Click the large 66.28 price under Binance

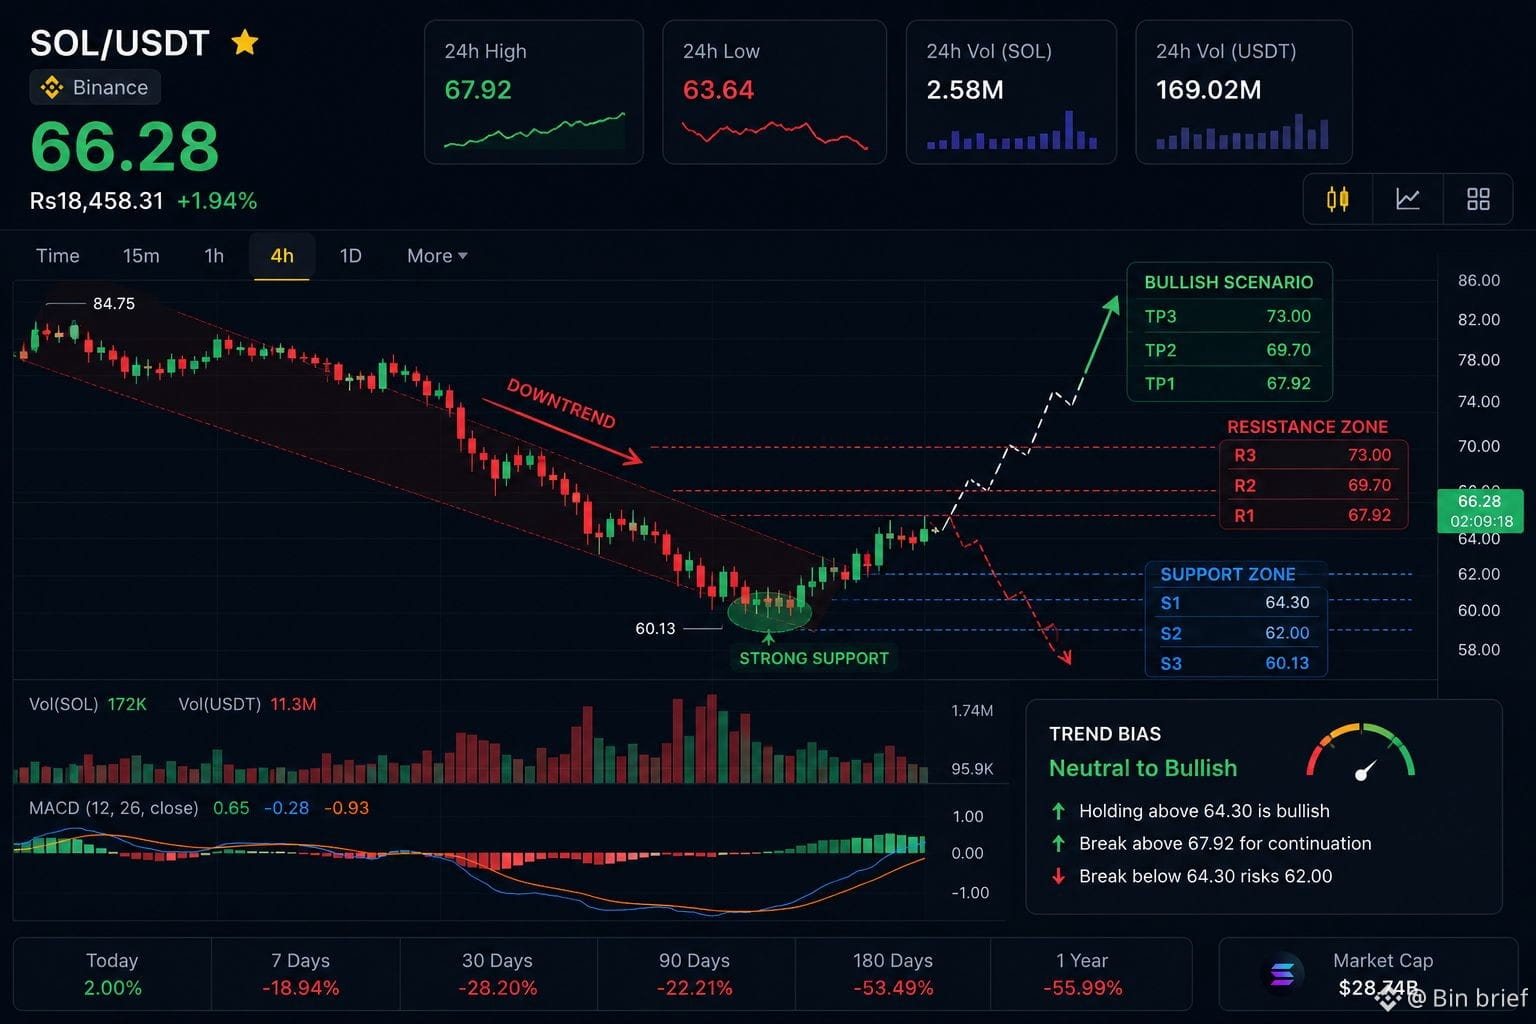pos(125,147)
